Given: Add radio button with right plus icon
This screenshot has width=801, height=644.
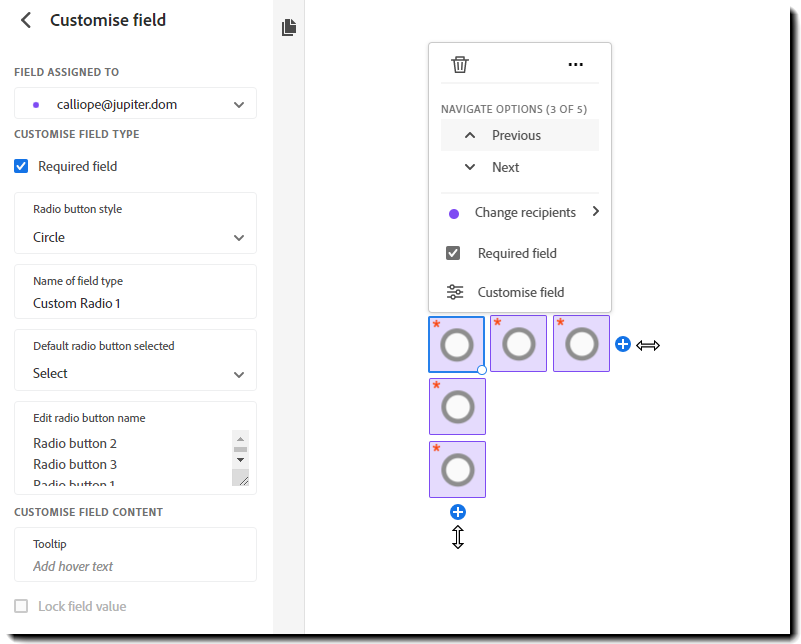Looking at the screenshot, I should pyautogui.click(x=623, y=344).
